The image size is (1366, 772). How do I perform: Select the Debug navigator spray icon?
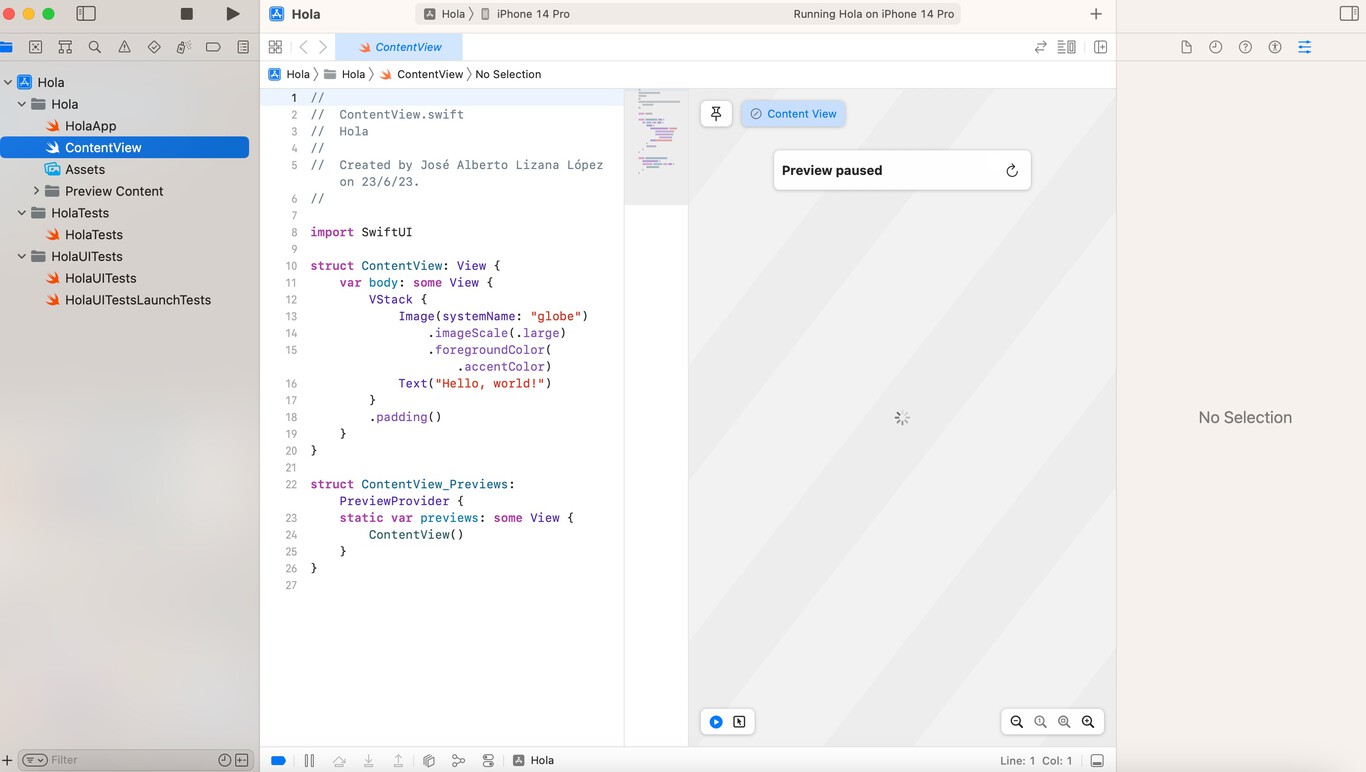pyautogui.click(x=183, y=46)
